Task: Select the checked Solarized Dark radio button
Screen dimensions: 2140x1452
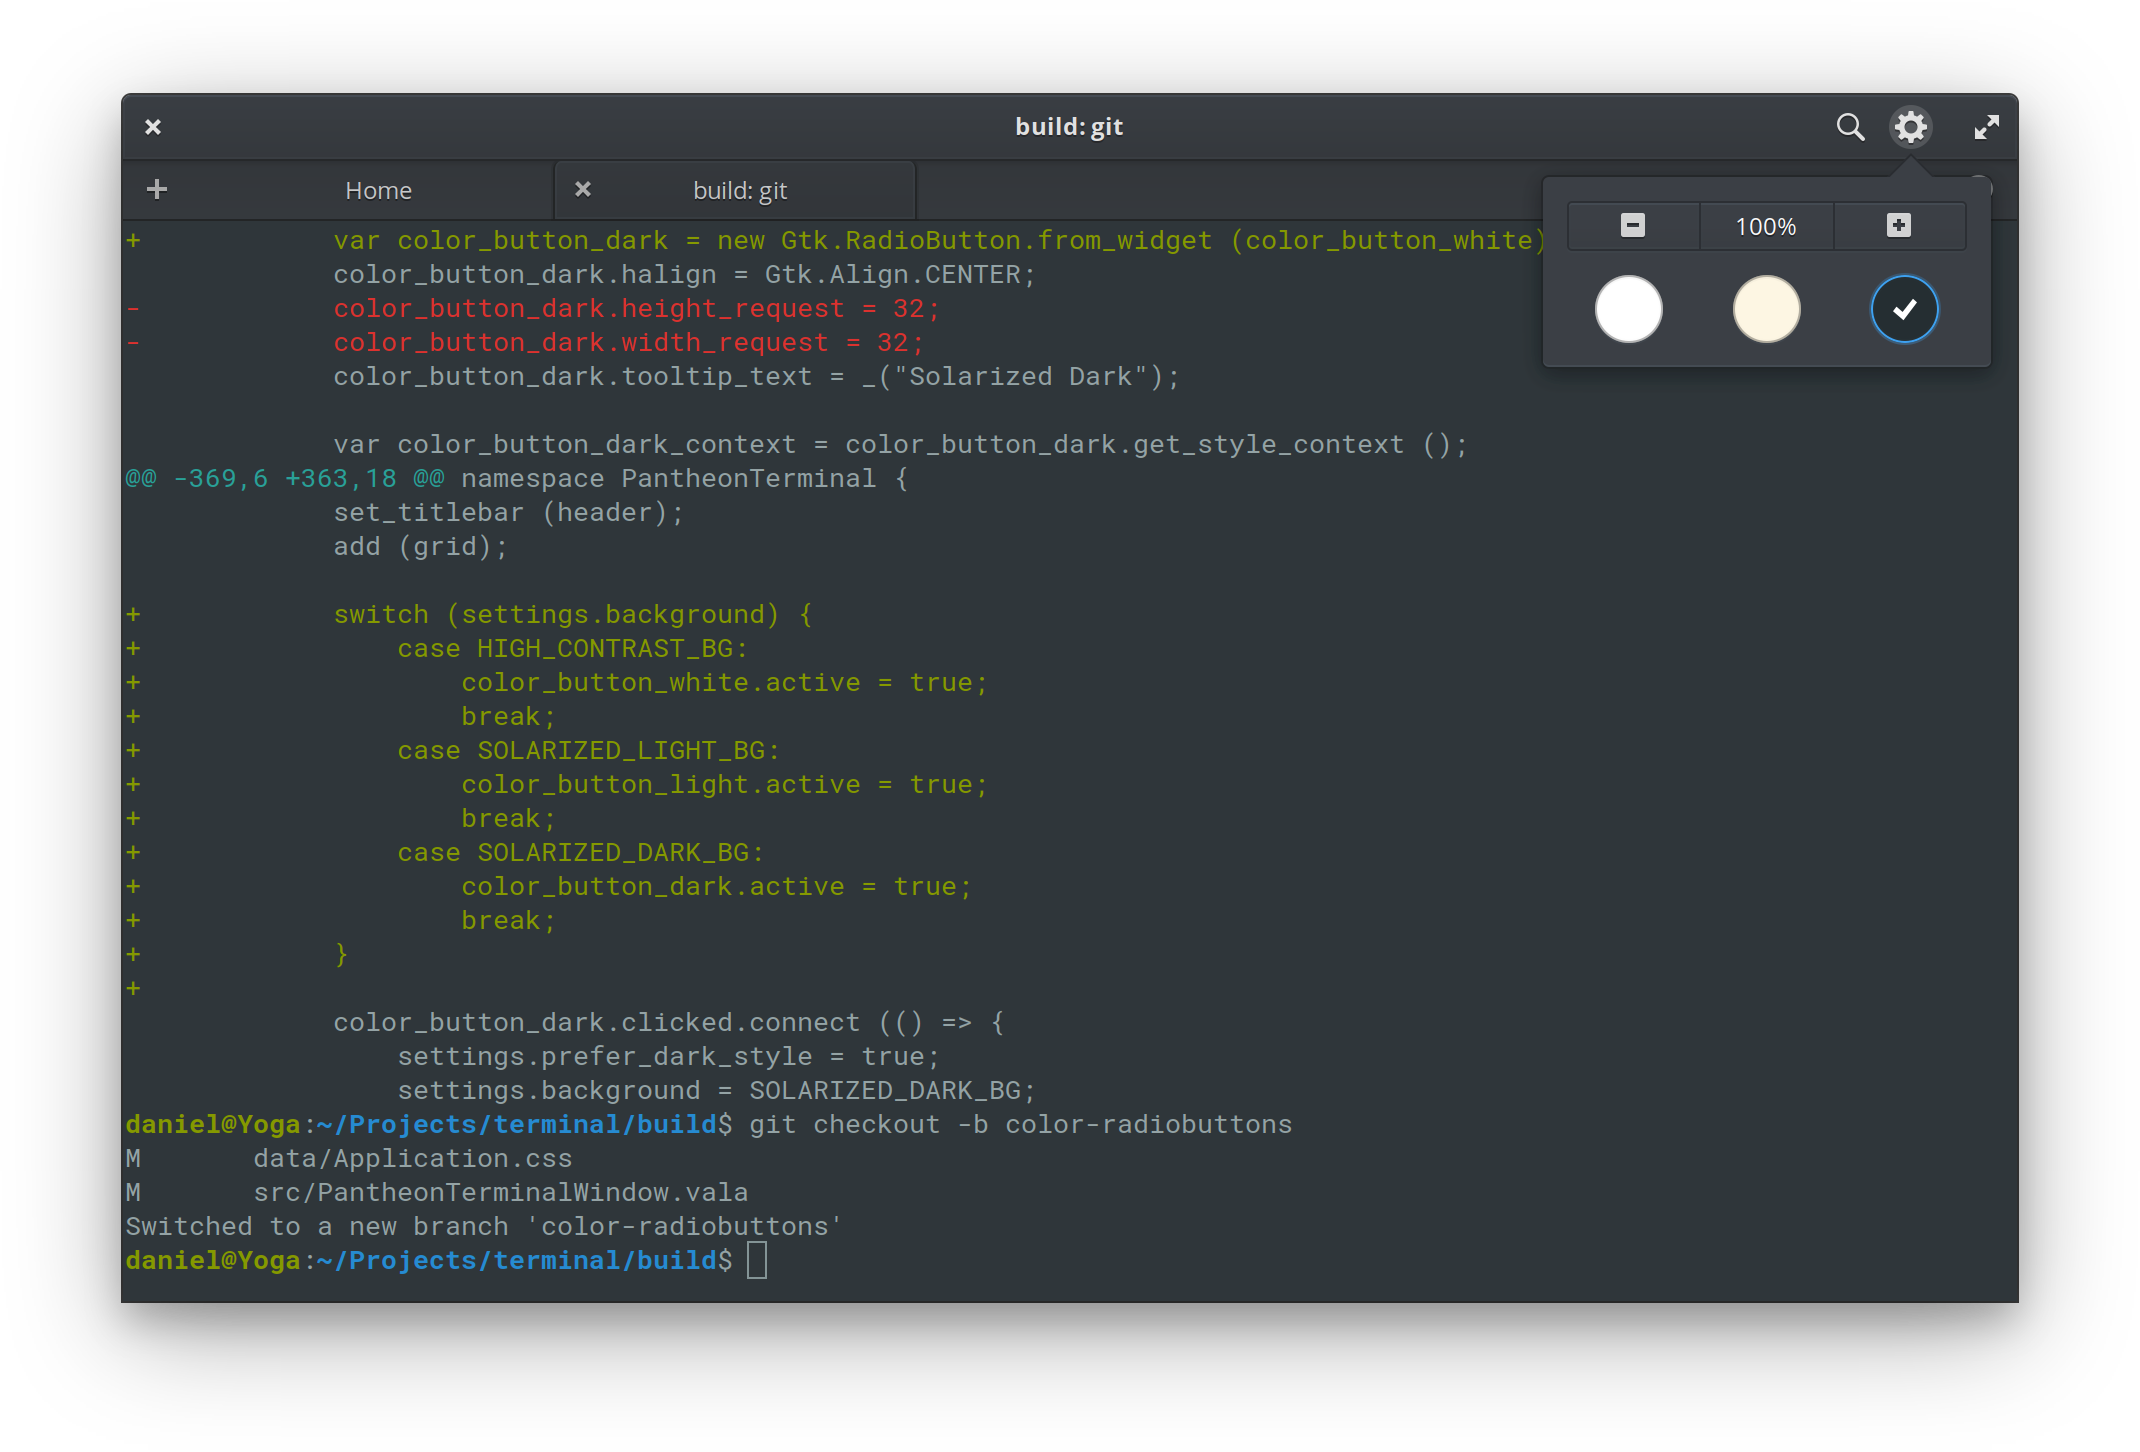Action: [1904, 309]
